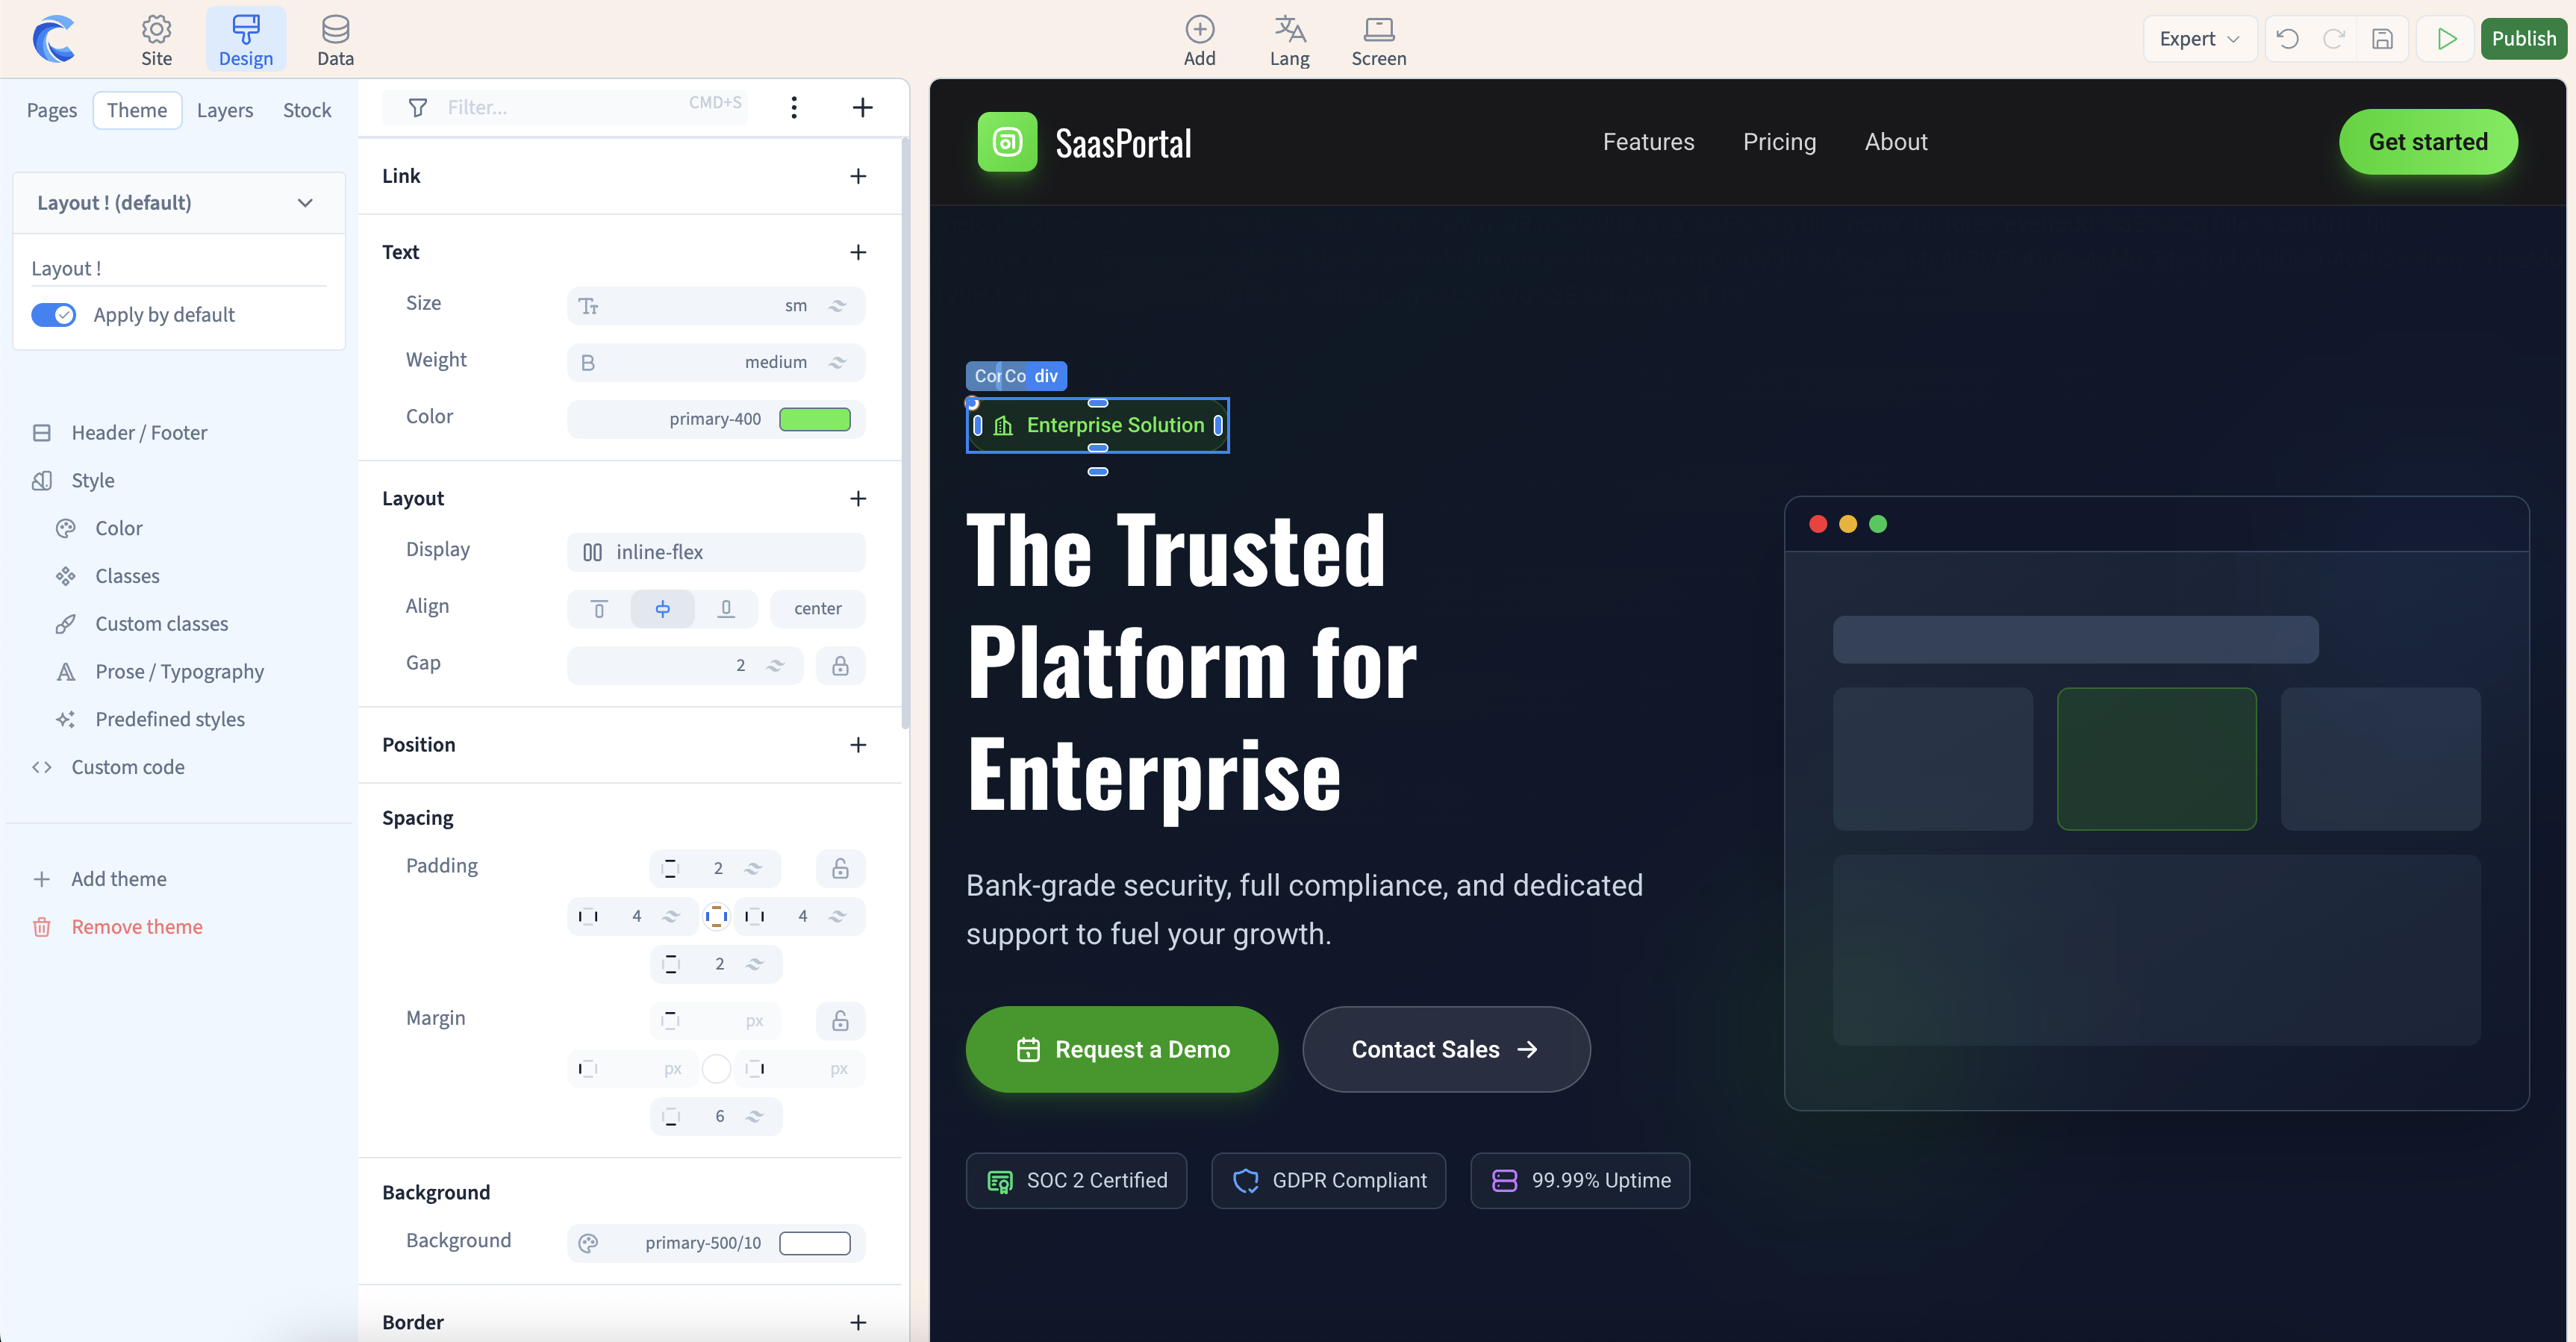Viewport: 2576px width, 1342px height.
Task: Expand the Position section
Action: tap(857, 745)
